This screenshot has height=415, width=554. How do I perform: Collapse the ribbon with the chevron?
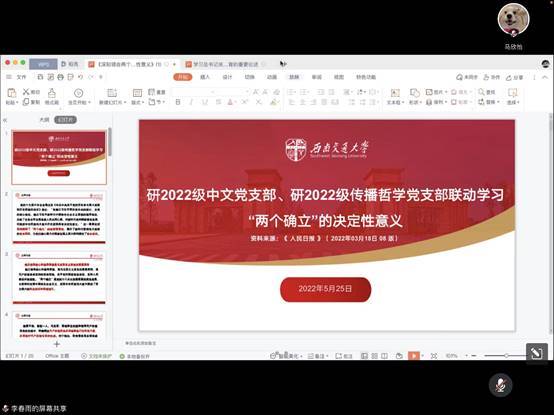pyautogui.click(x=545, y=77)
